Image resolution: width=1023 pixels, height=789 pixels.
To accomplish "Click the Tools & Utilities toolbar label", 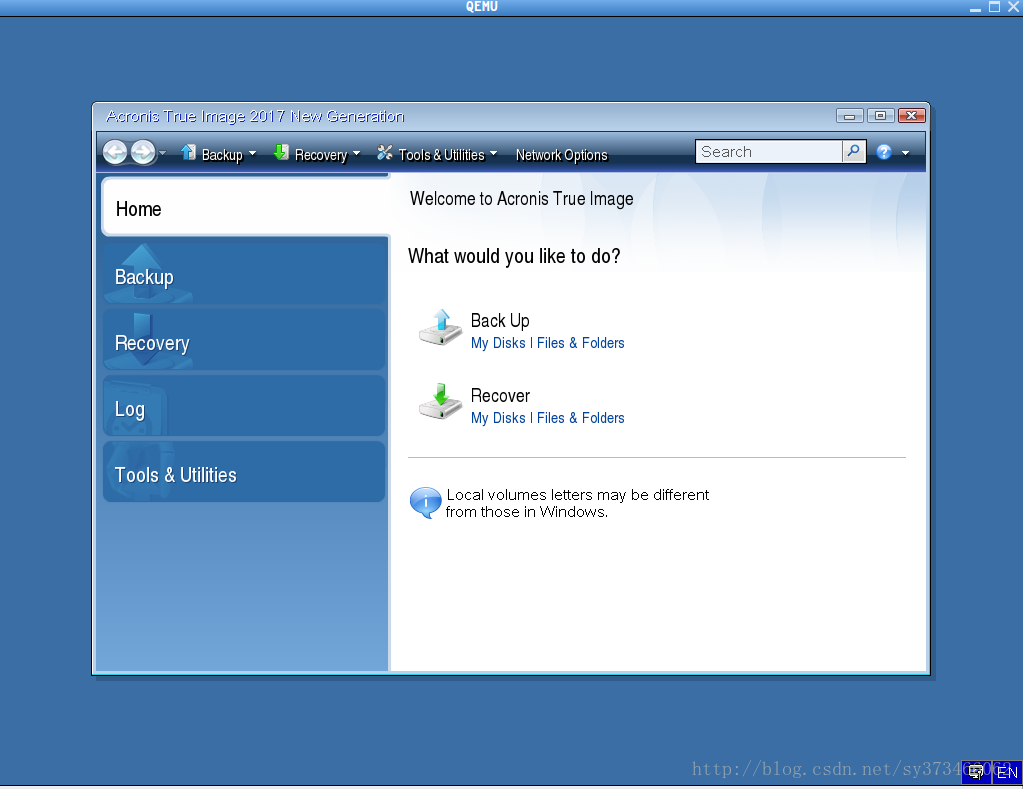I will [442, 155].
